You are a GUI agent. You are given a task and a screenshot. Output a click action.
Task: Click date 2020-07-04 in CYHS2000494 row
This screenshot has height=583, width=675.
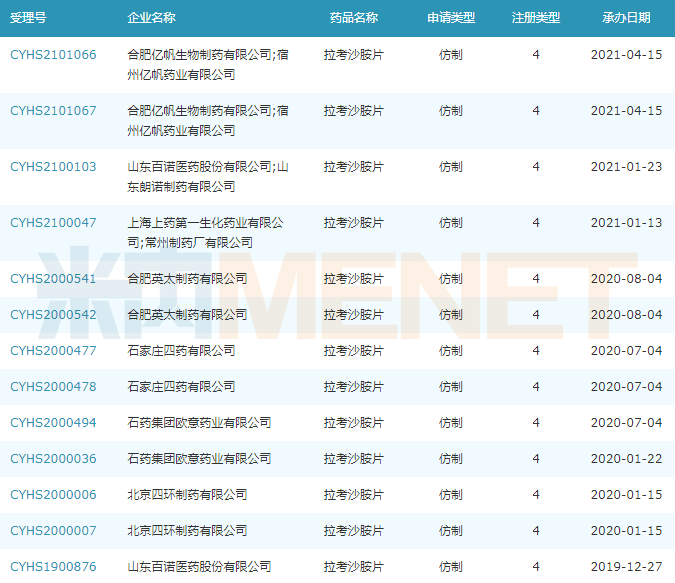click(626, 422)
